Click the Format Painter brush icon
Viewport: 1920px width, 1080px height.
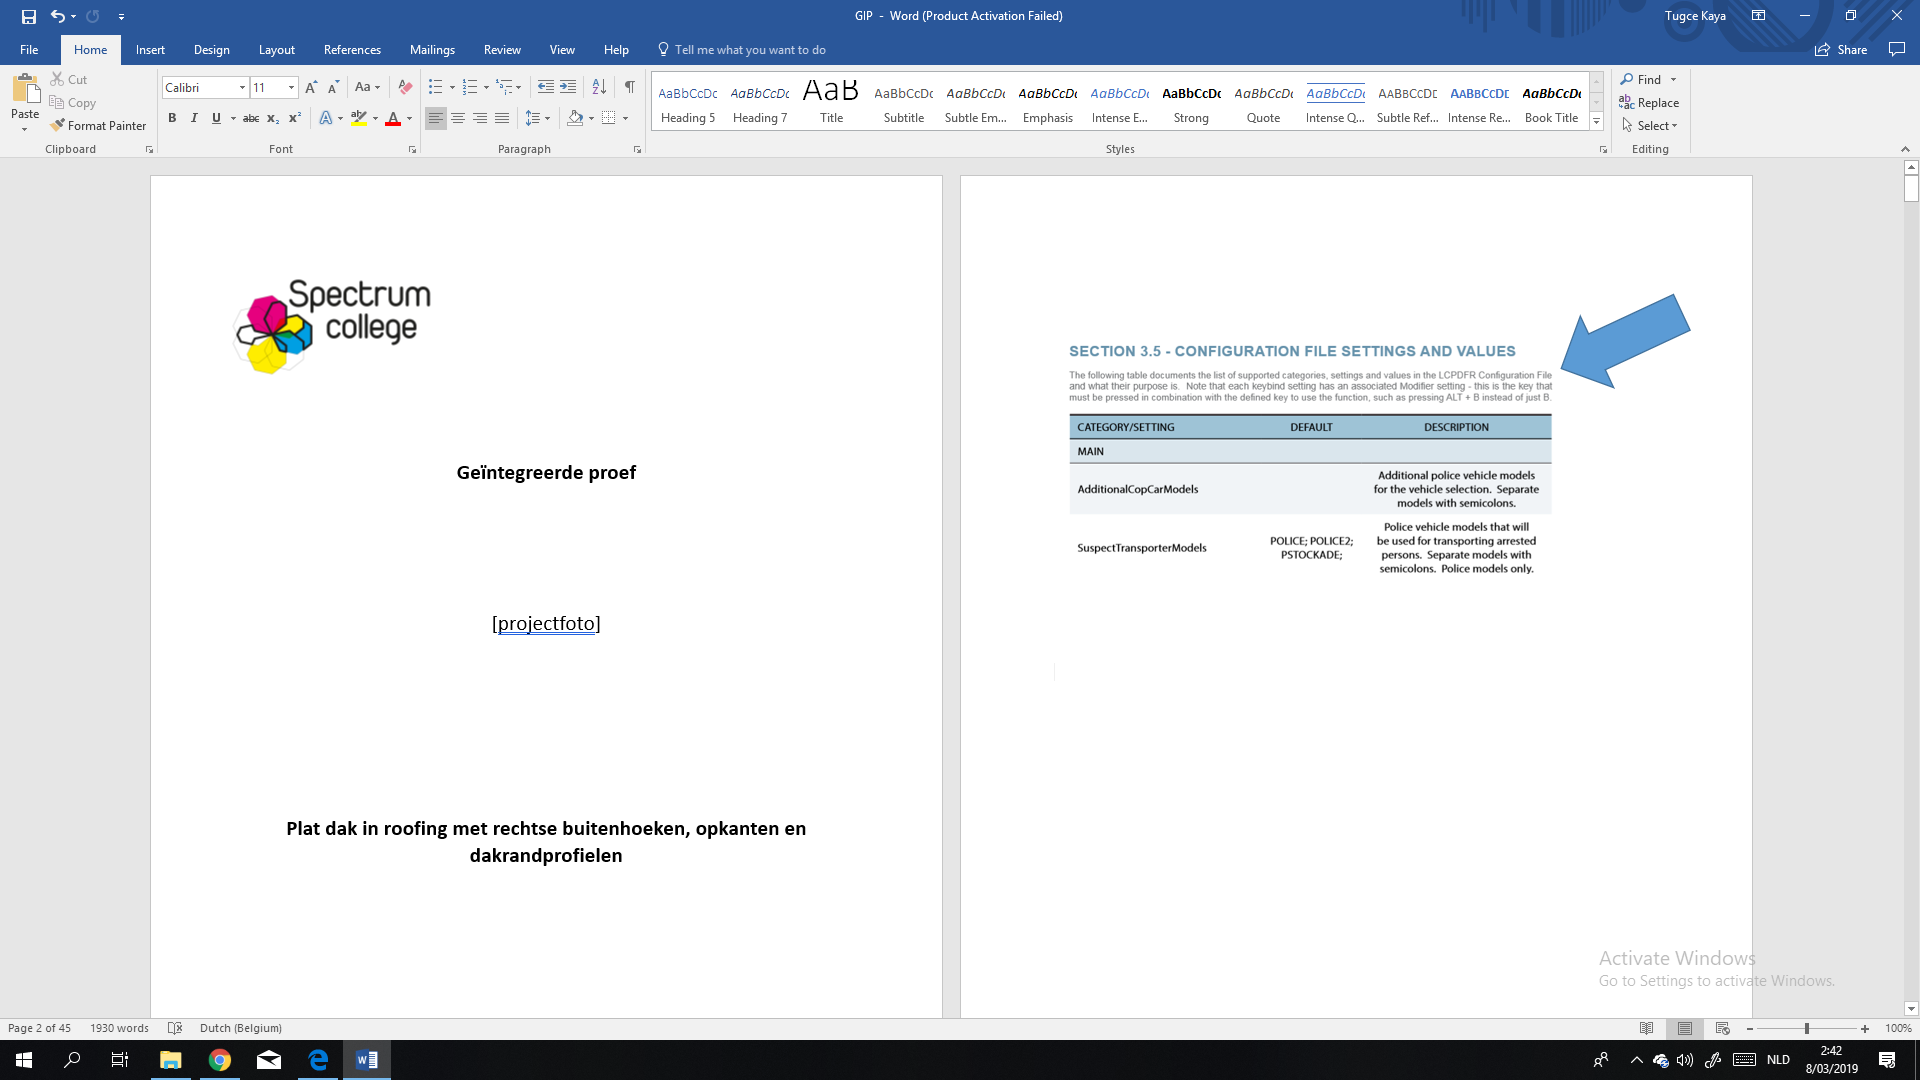(x=58, y=125)
